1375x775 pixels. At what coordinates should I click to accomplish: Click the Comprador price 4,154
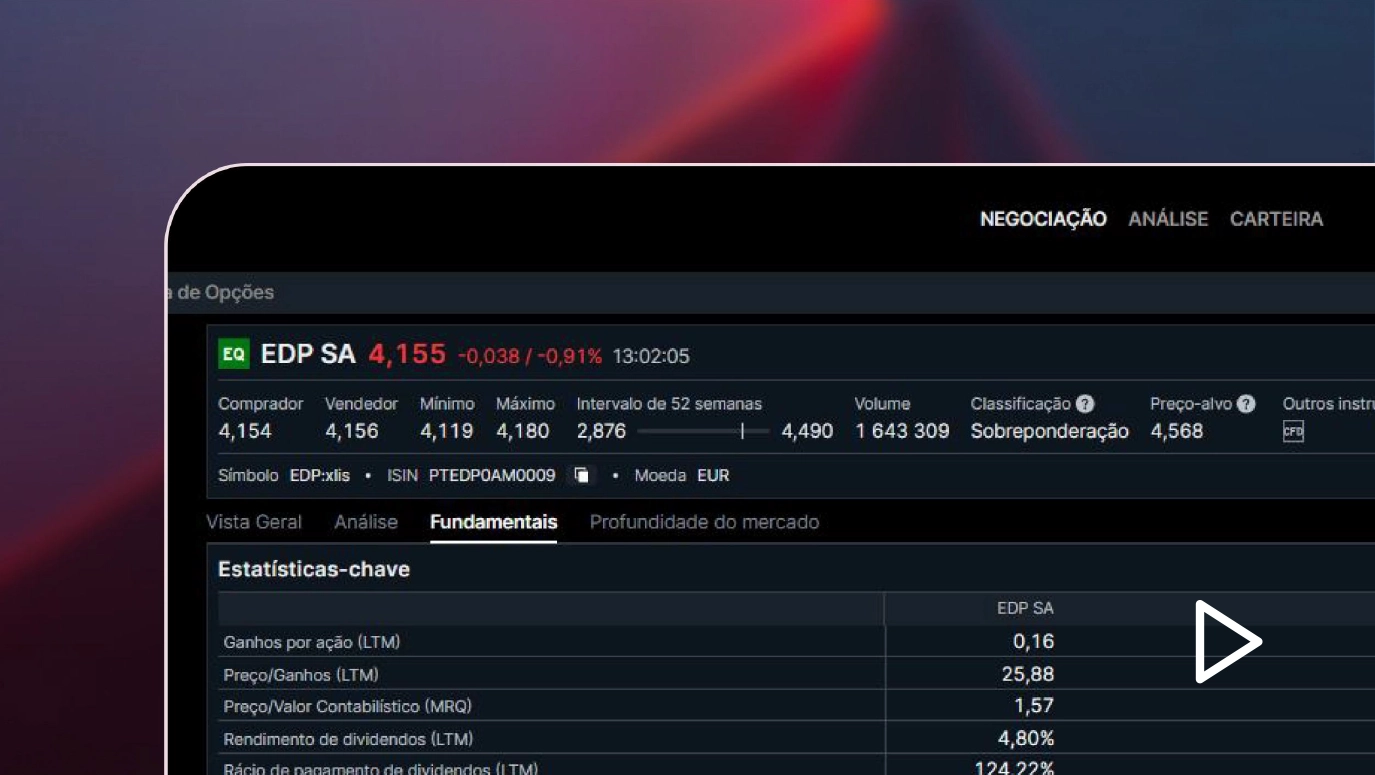point(245,431)
